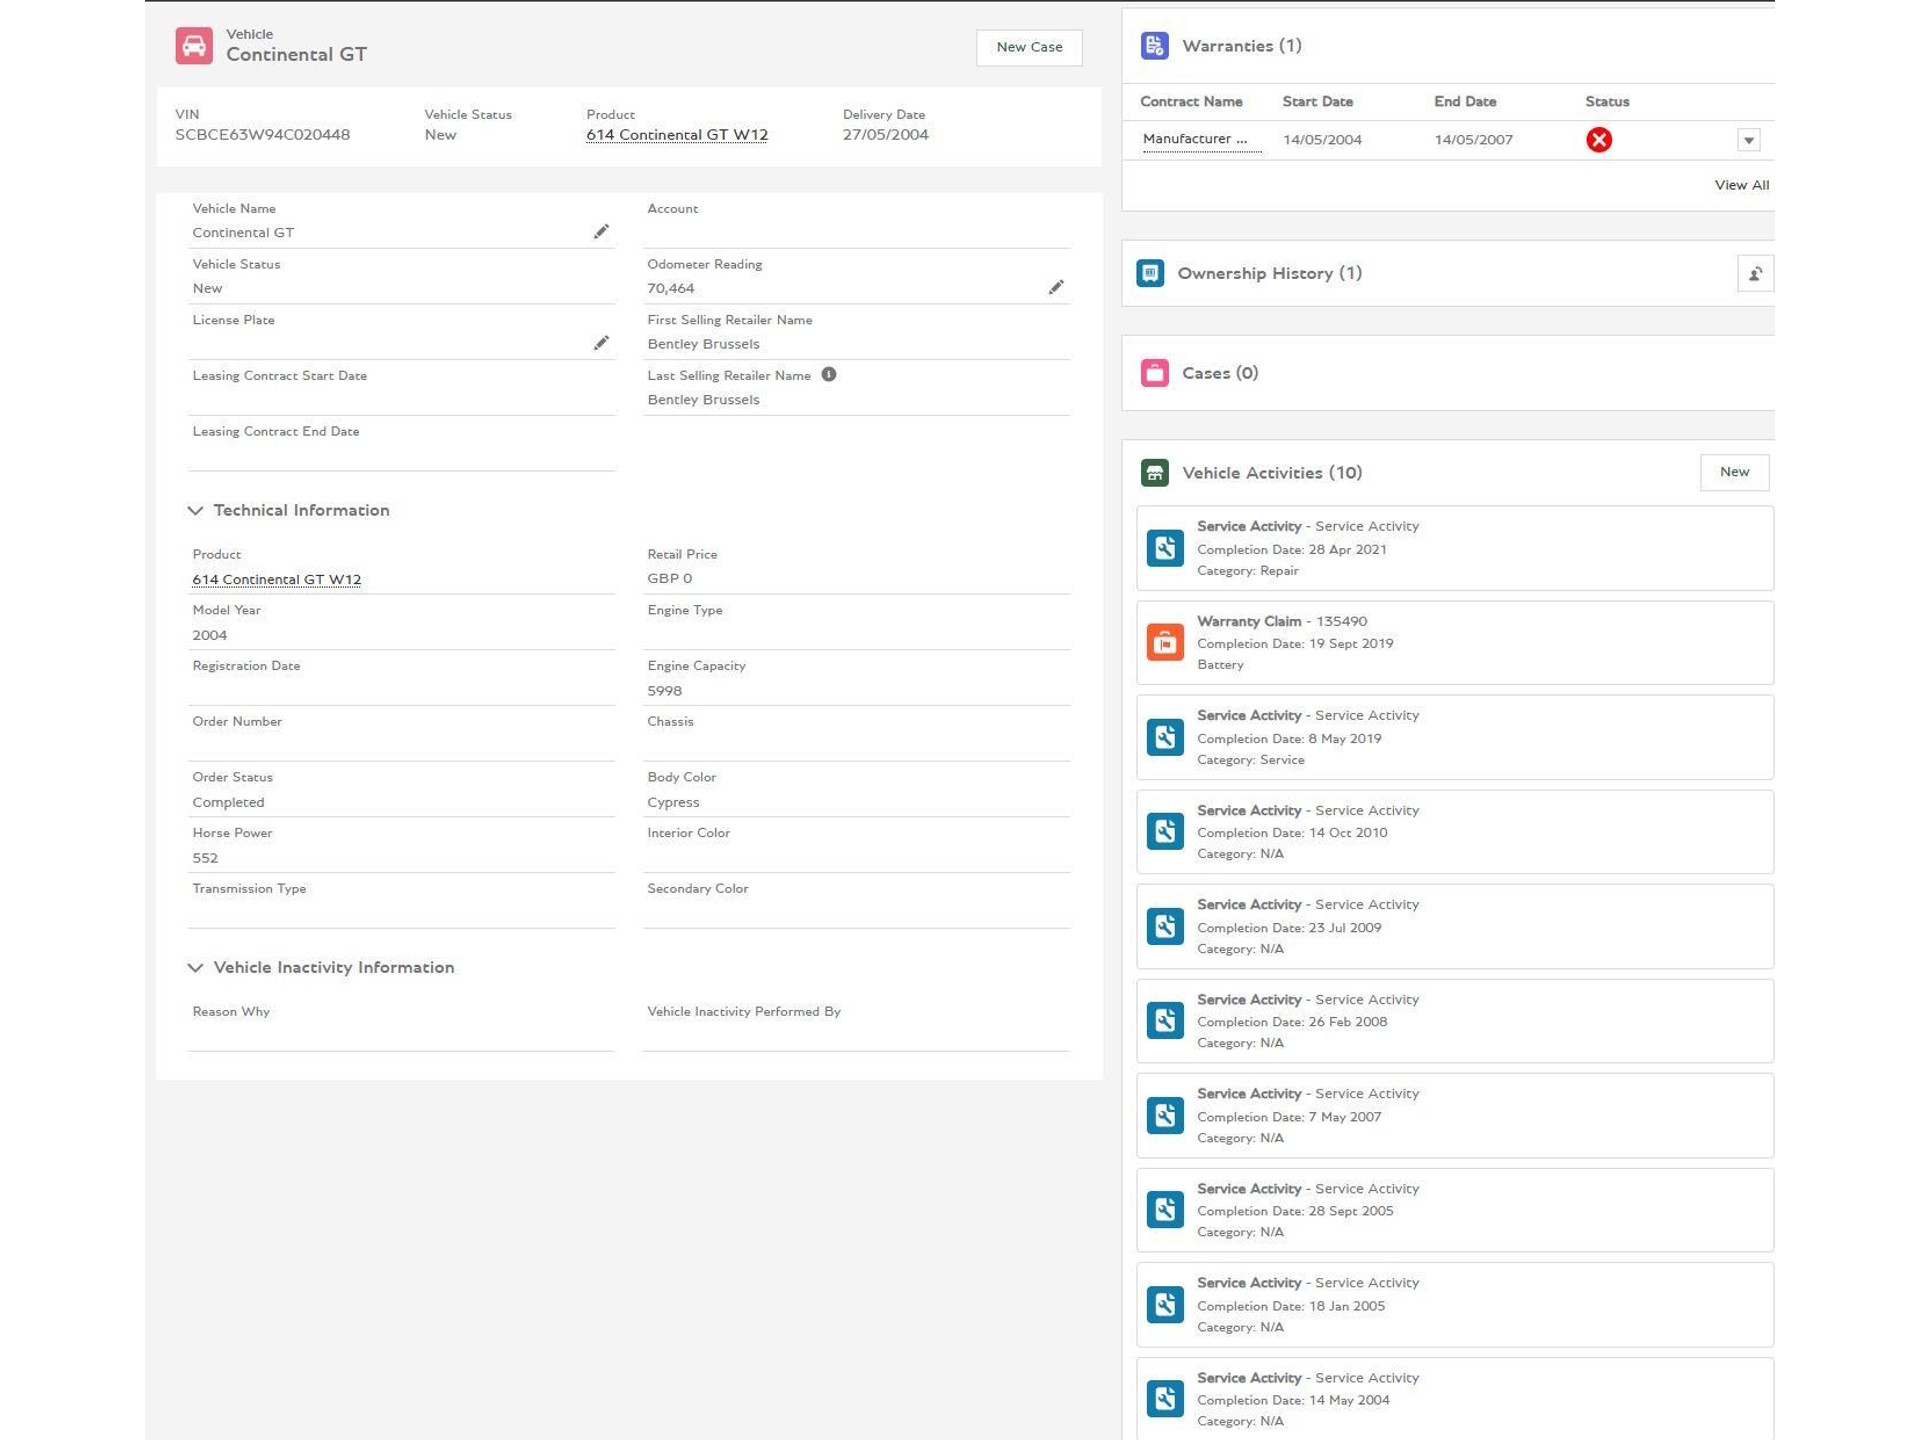The width and height of the screenshot is (1920, 1440).
Task: Click the service icon for 28 Apr 2021 activity
Action: [x=1165, y=548]
